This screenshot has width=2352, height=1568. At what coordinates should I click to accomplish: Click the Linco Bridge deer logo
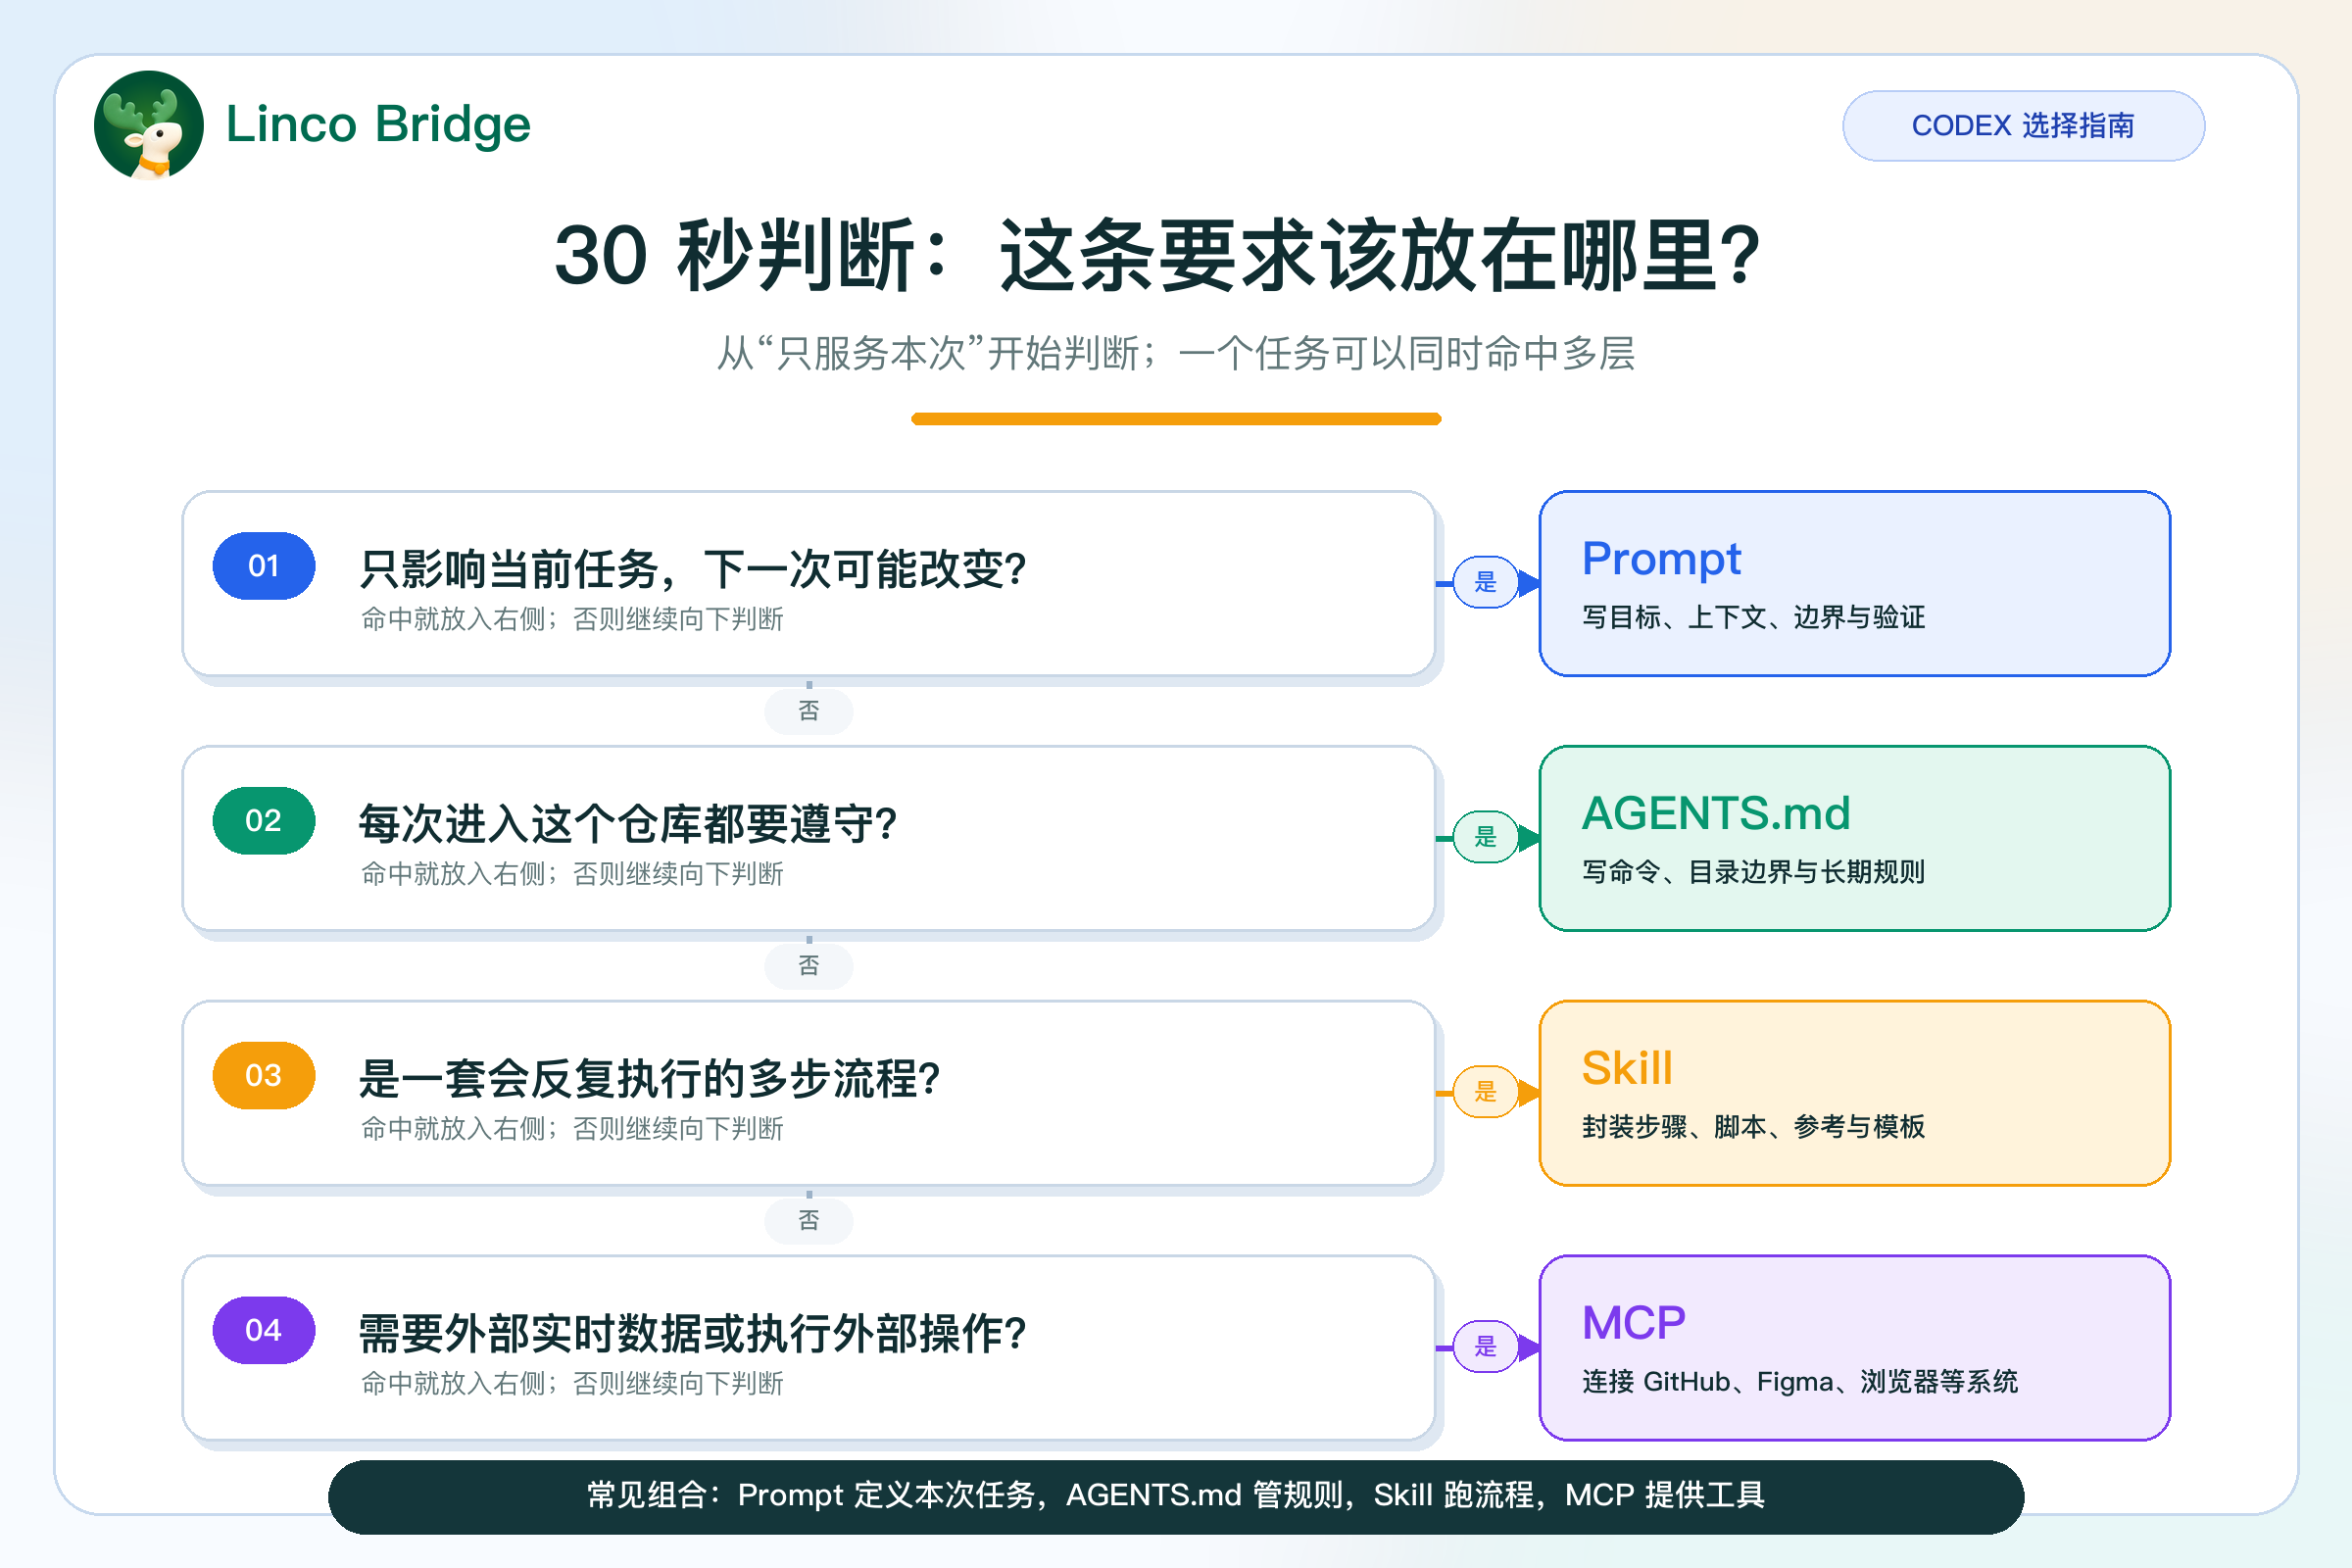point(148,125)
